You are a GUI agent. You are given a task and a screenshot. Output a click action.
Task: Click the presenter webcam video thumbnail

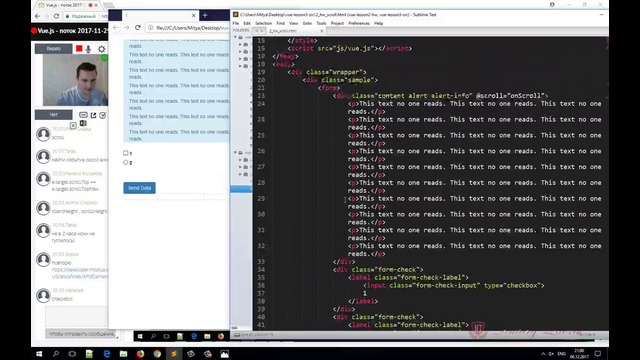pyautogui.click(x=76, y=80)
